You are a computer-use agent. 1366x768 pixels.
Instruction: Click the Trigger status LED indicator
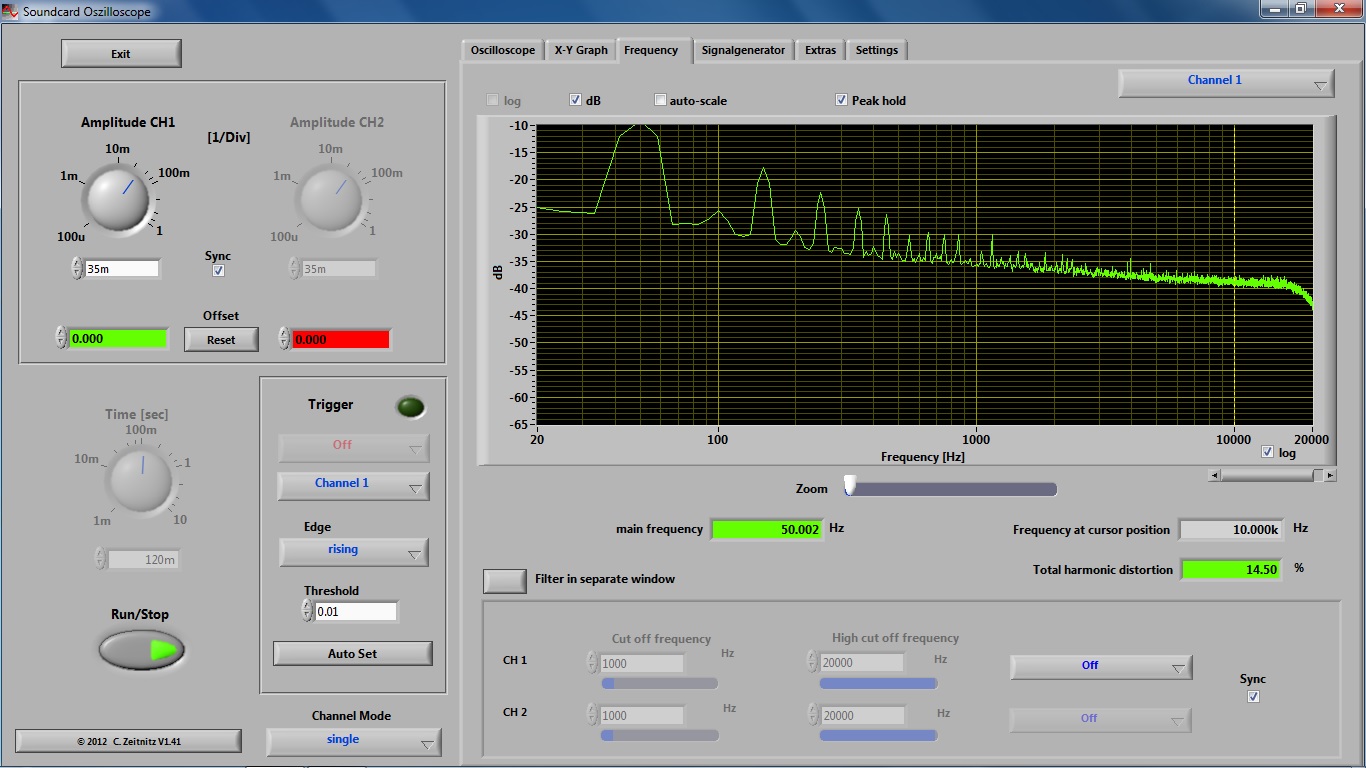(410, 407)
